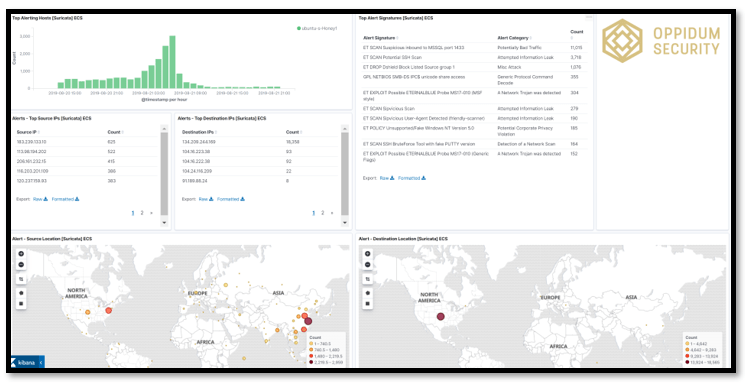Viewport: 745px width, 384px height.
Task: Click Source IPs panel scrollbar up arrow
Action: pyautogui.click(x=164, y=128)
